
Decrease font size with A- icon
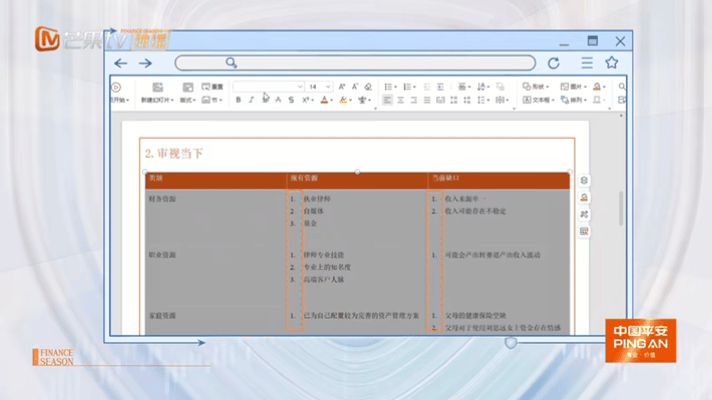coord(355,86)
